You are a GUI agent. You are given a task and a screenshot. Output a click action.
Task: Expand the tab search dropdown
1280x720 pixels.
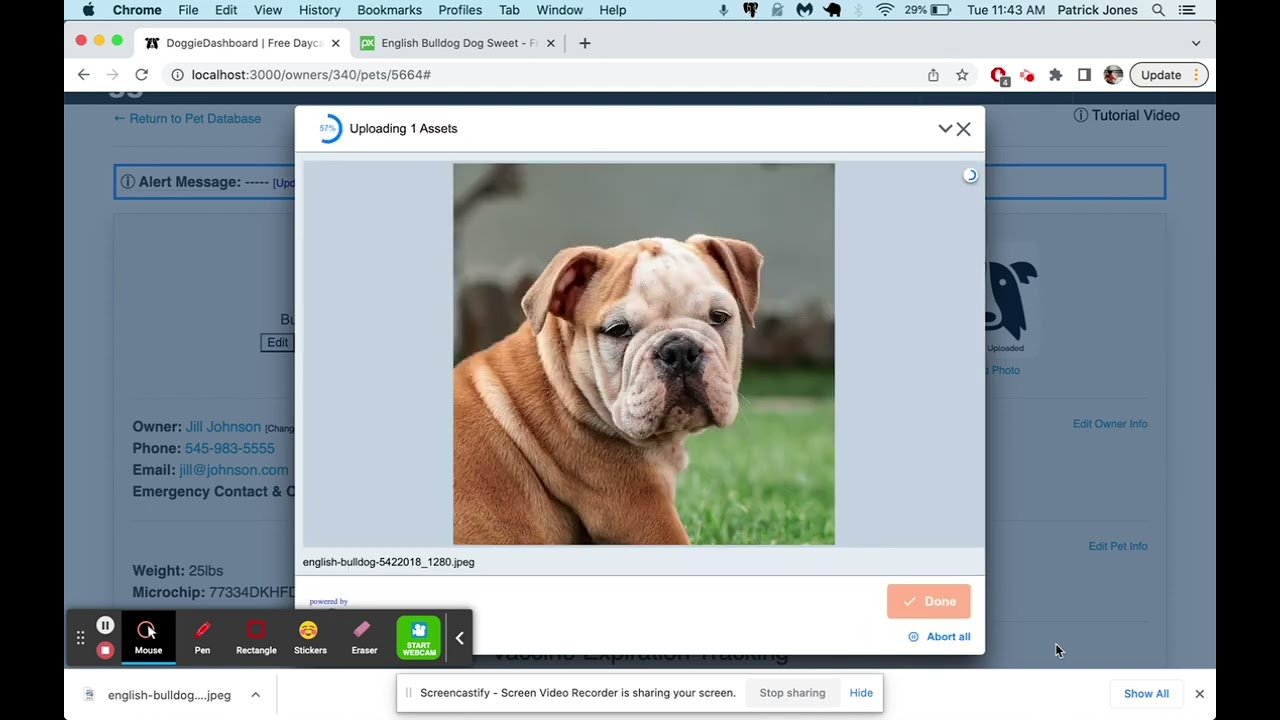1196,43
